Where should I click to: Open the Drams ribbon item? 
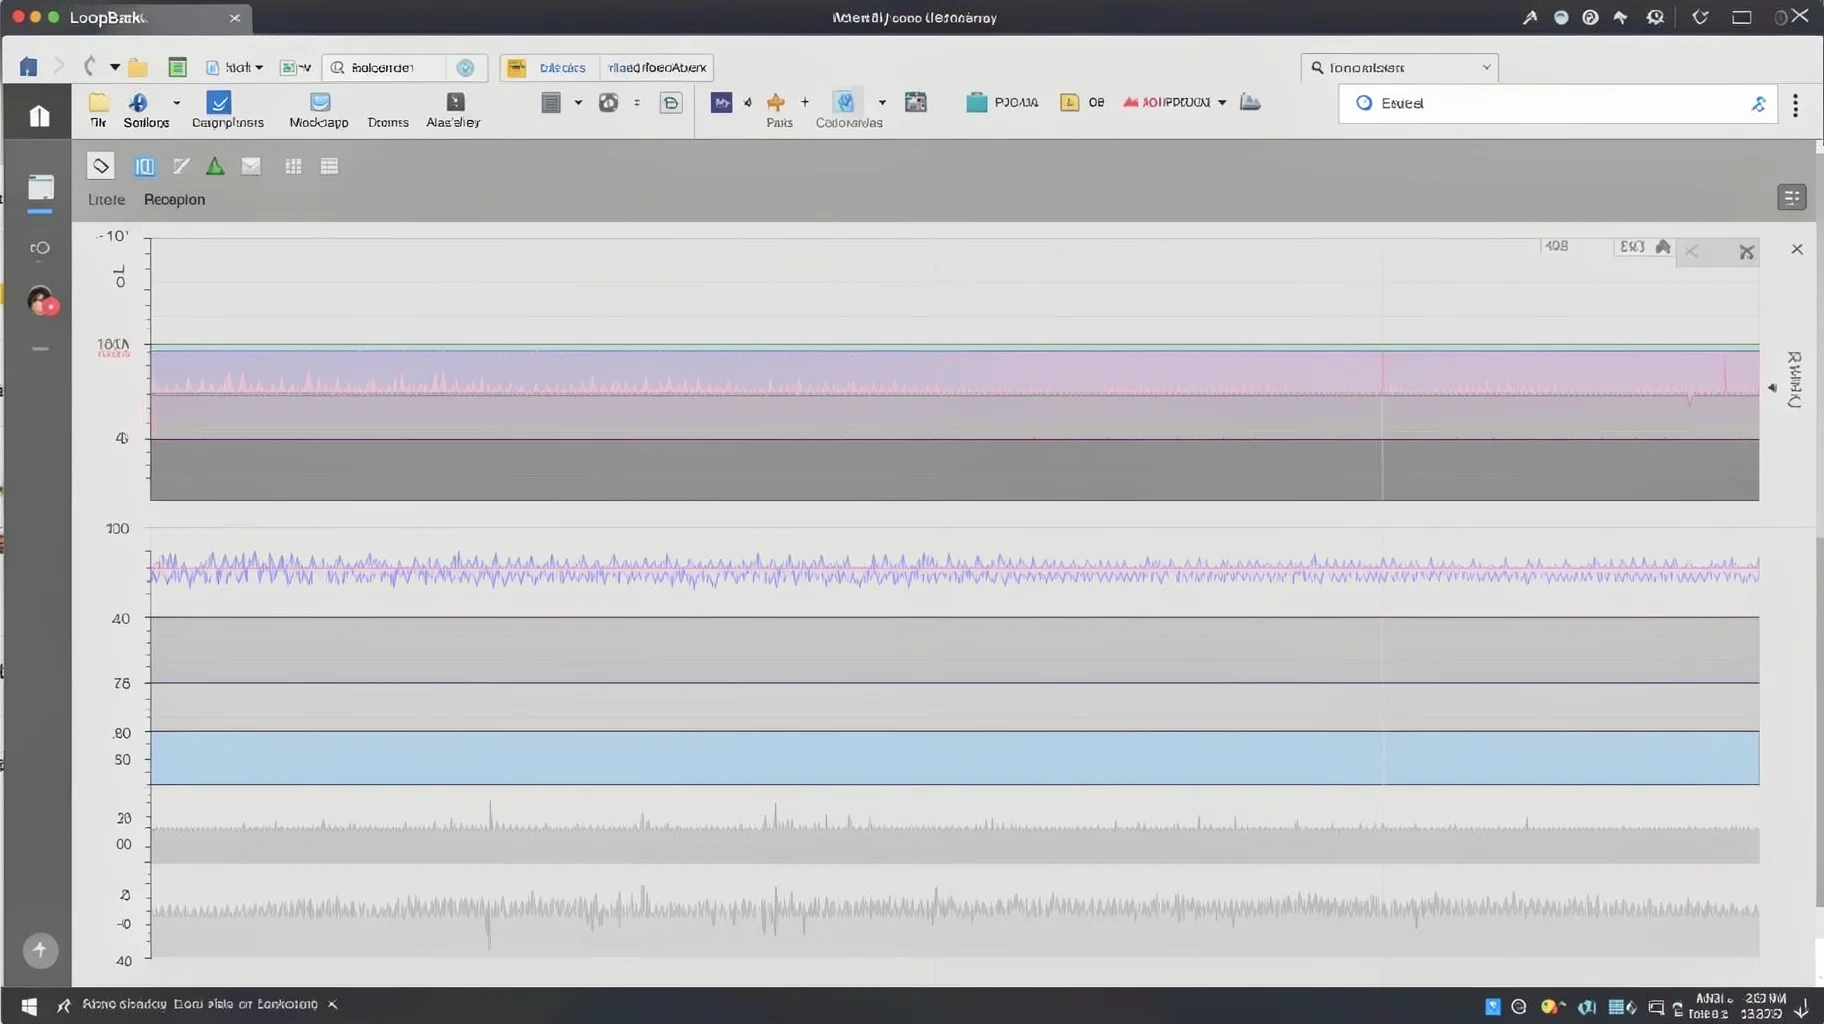[x=388, y=122]
